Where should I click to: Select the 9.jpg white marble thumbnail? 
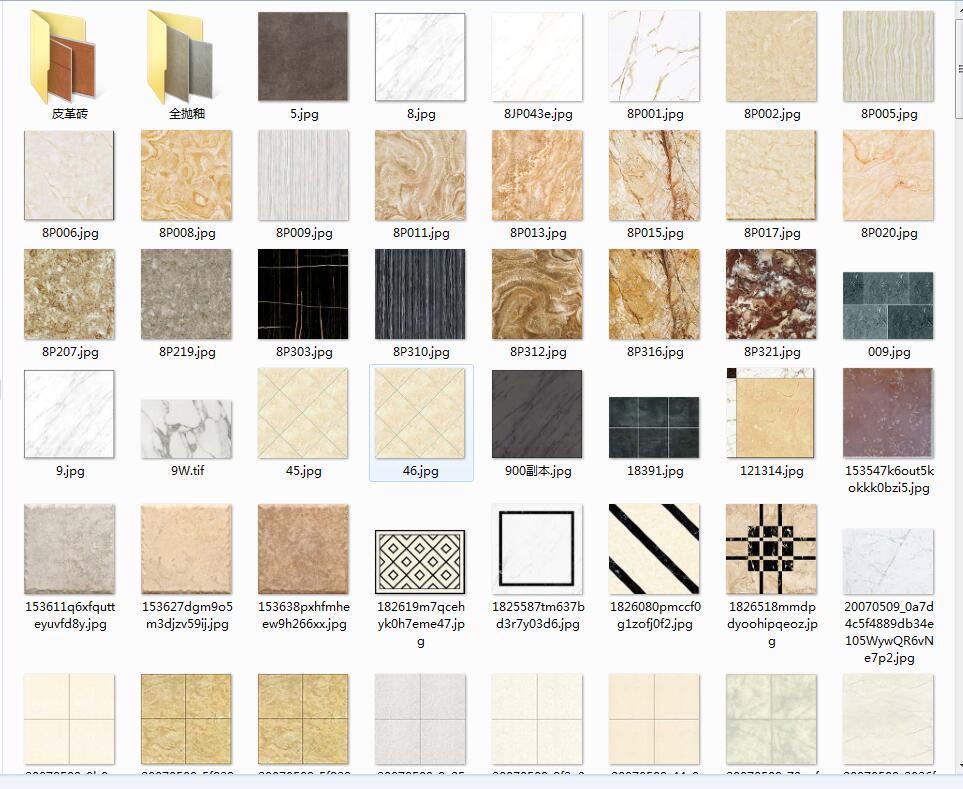tap(69, 413)
